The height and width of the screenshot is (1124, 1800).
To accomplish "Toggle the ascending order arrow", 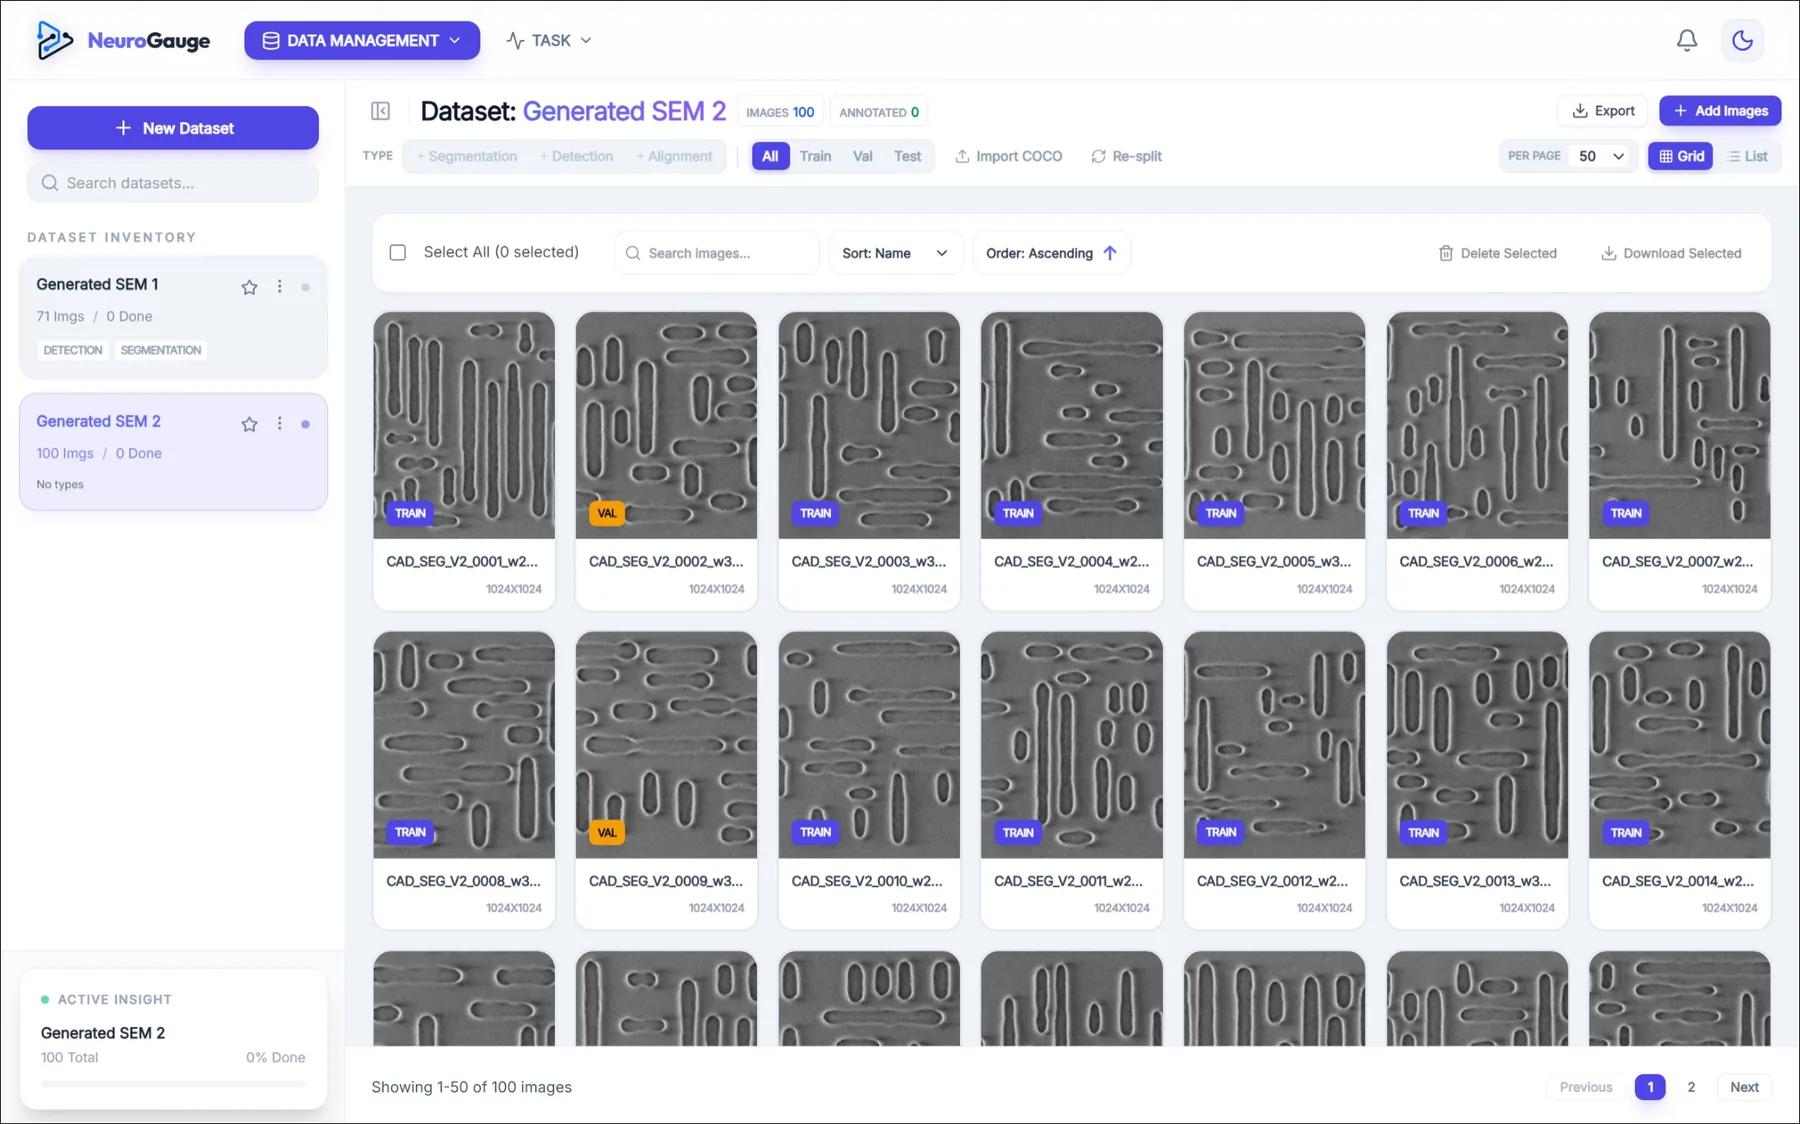I will (x=1110, y=254).
